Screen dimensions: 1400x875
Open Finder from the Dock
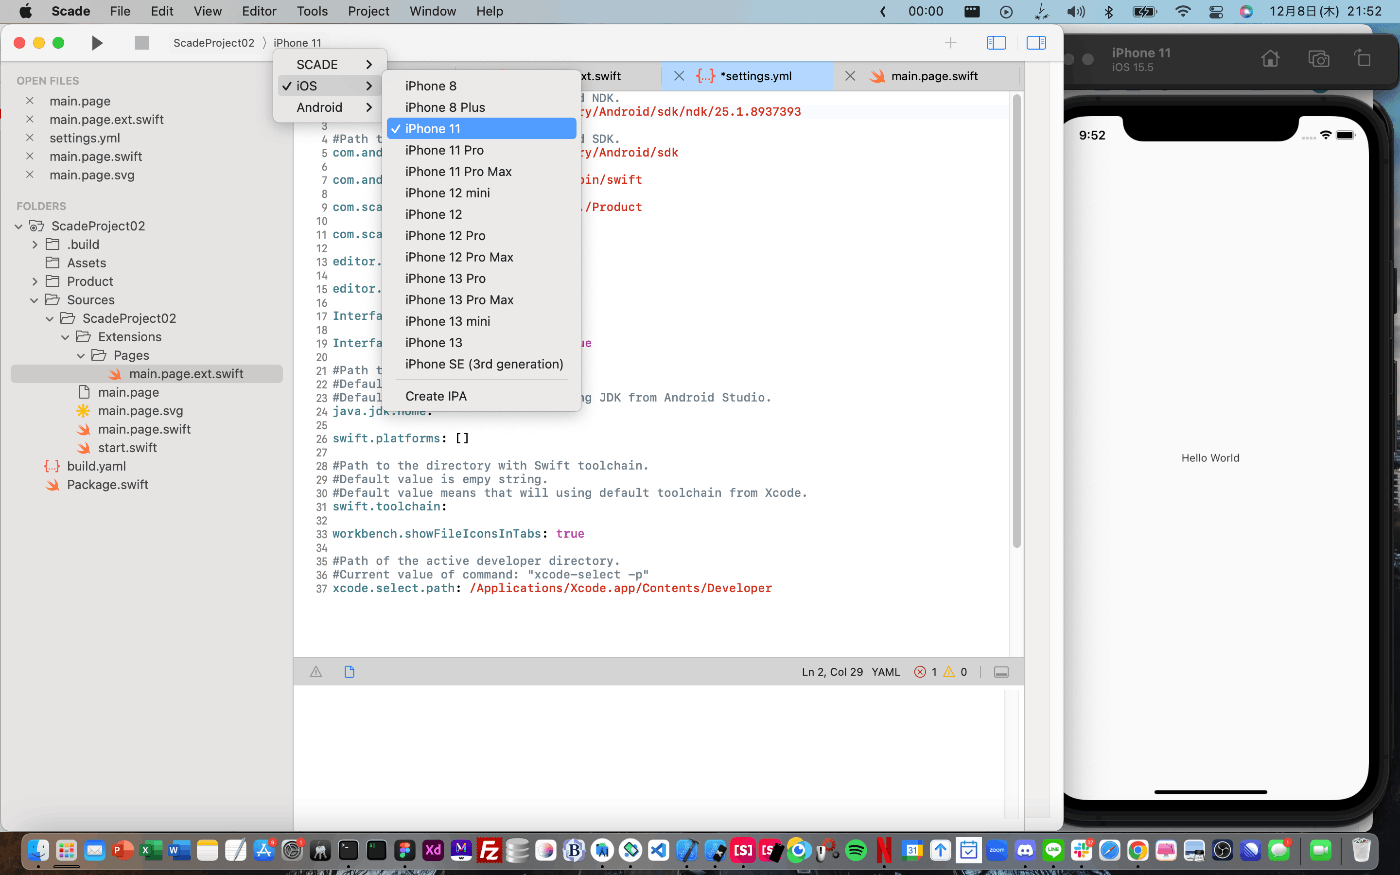coord(38,850)
